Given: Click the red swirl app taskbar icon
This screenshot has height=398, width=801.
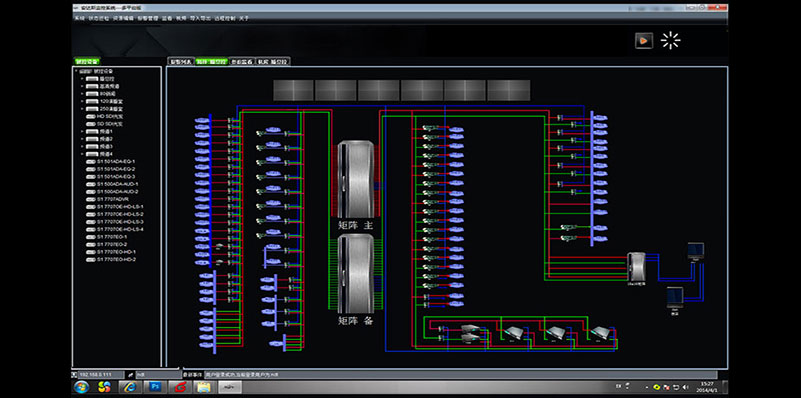Looking at the screenshot, I should (179, 387).
